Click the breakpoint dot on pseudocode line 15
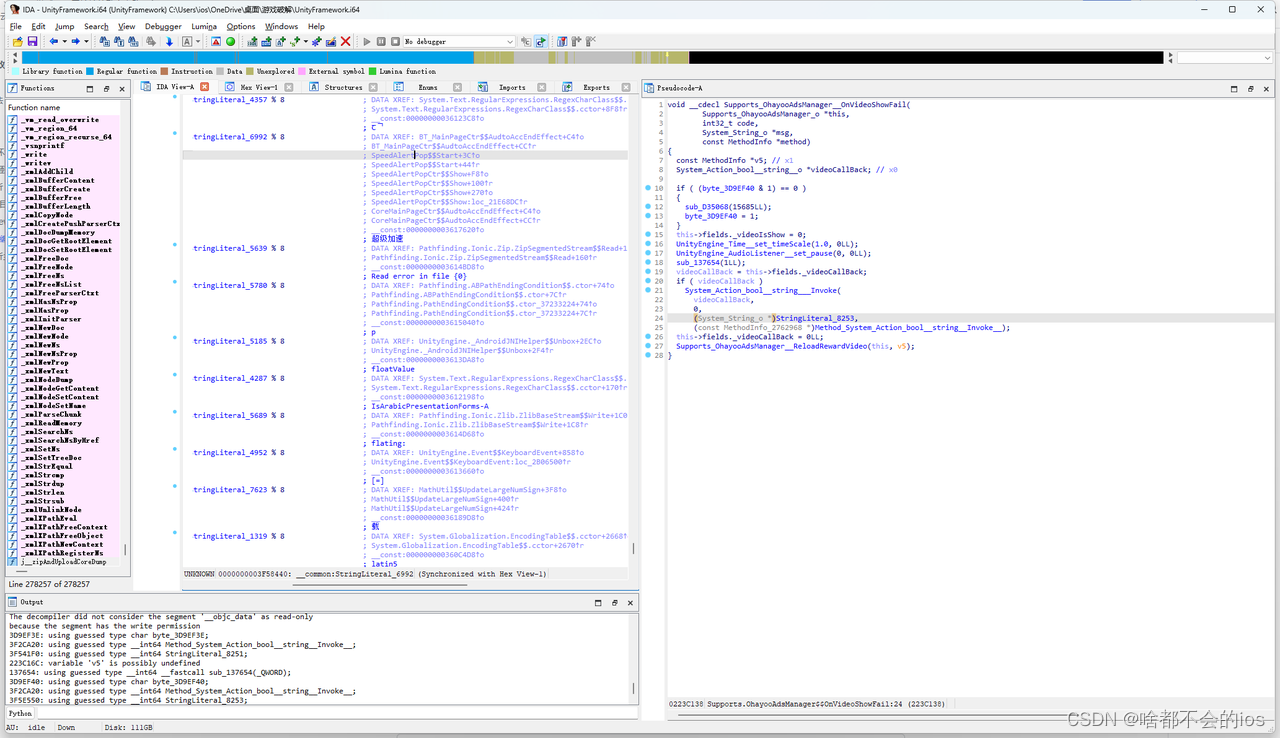 pos(647,235)
